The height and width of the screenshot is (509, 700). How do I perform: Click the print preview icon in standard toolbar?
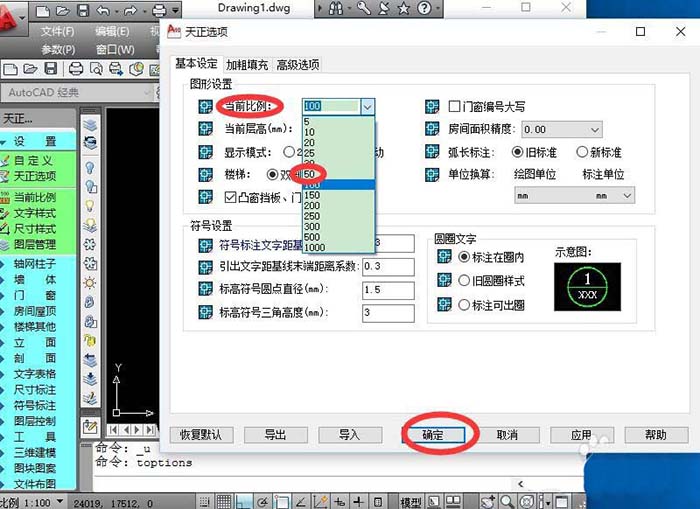tap(96, 69)
